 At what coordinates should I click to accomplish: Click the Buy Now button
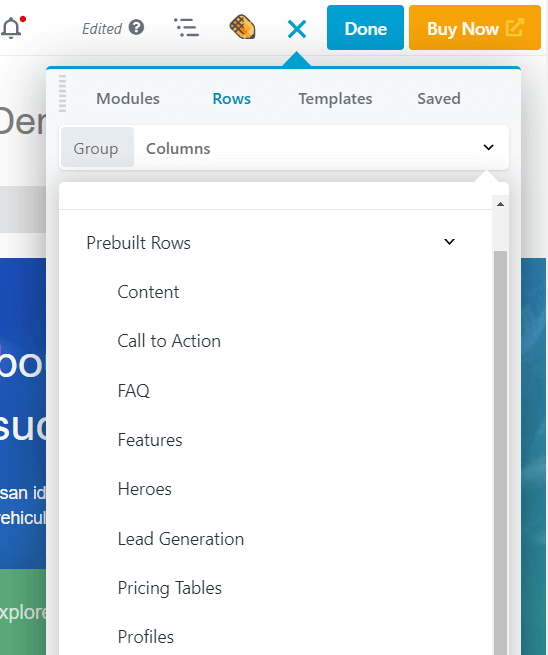(475, 28)
